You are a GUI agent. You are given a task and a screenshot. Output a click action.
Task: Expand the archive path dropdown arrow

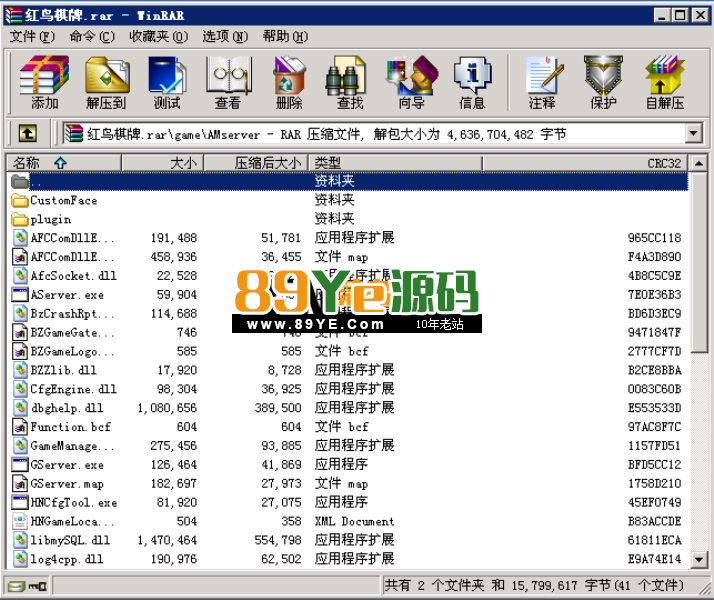point(693,134)
